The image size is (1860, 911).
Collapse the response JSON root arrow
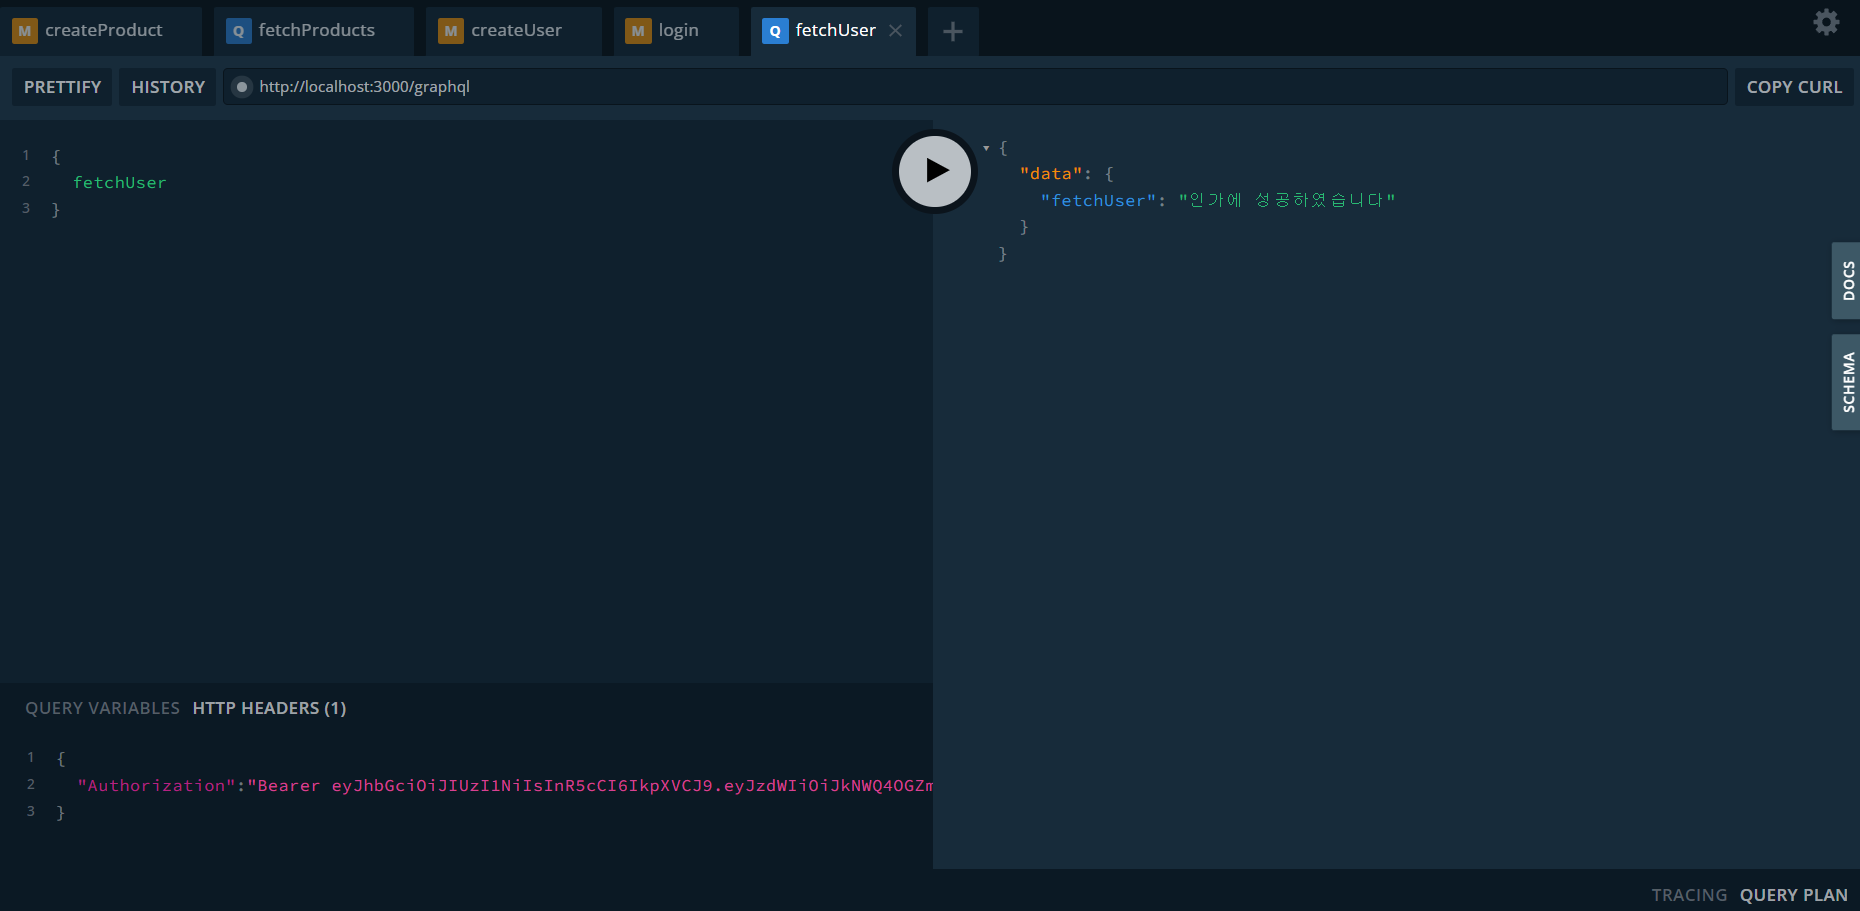tap(987, 148)
